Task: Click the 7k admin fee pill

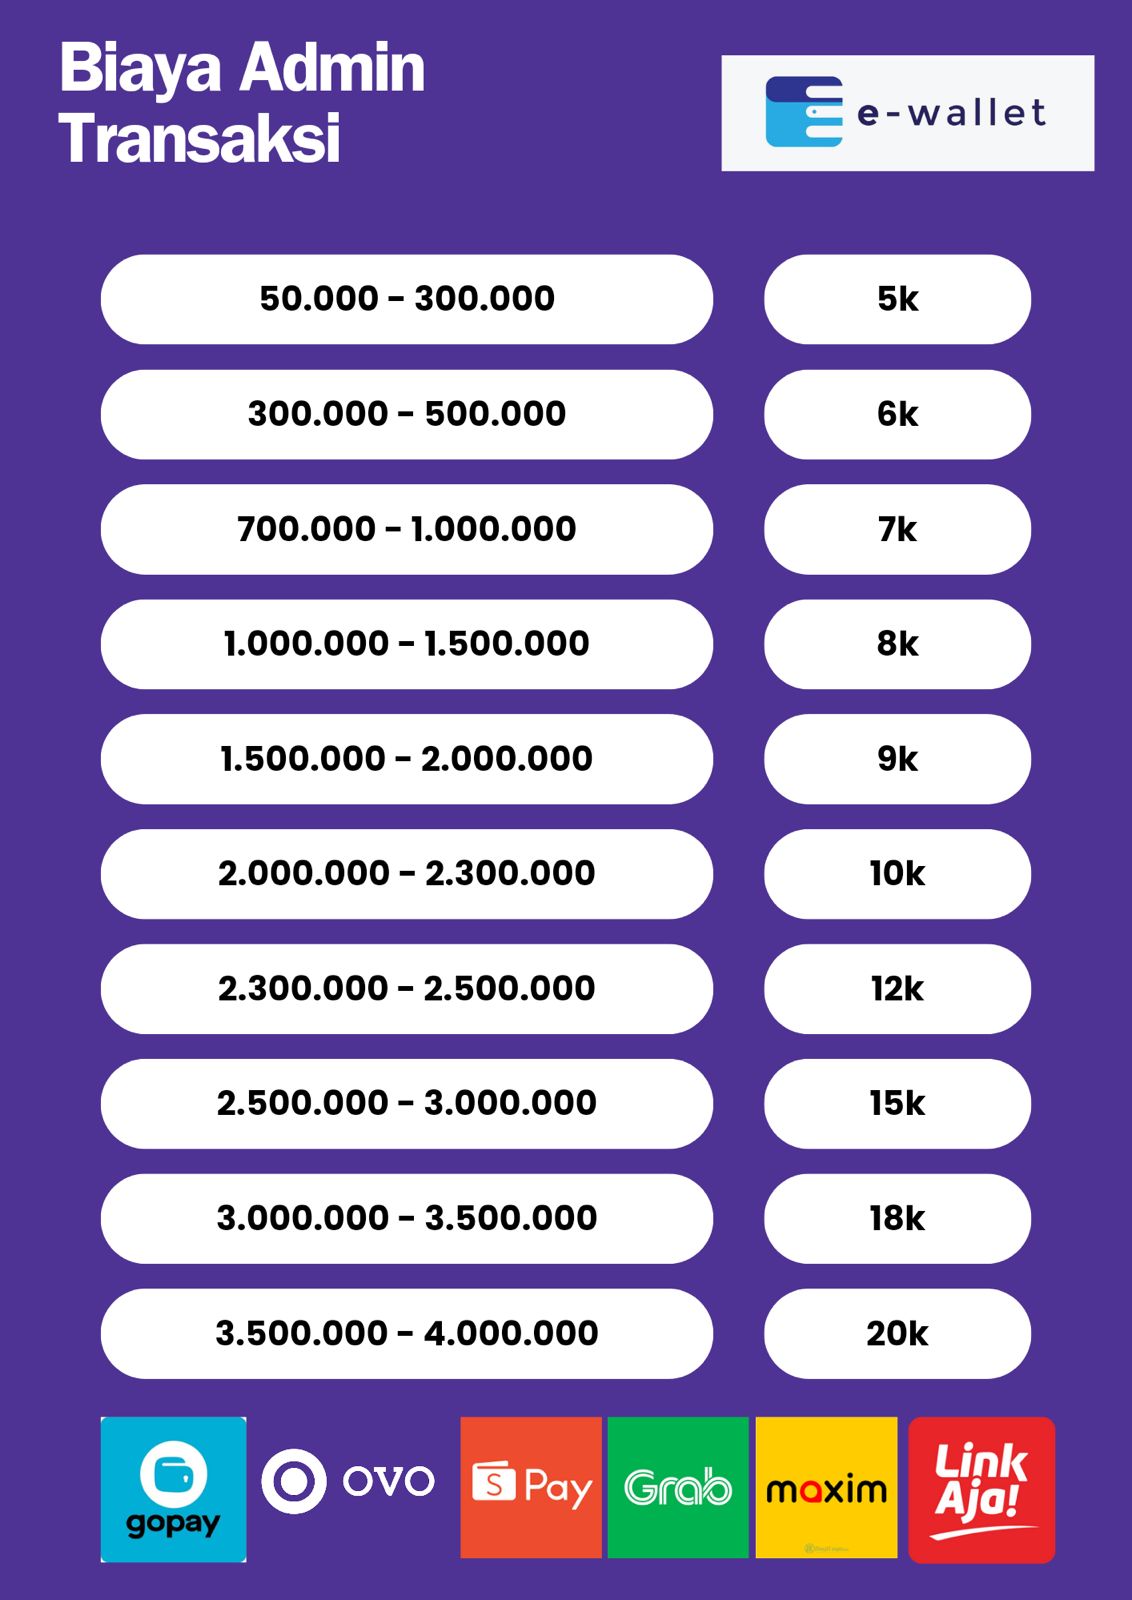Action: (x=897, y=529)
